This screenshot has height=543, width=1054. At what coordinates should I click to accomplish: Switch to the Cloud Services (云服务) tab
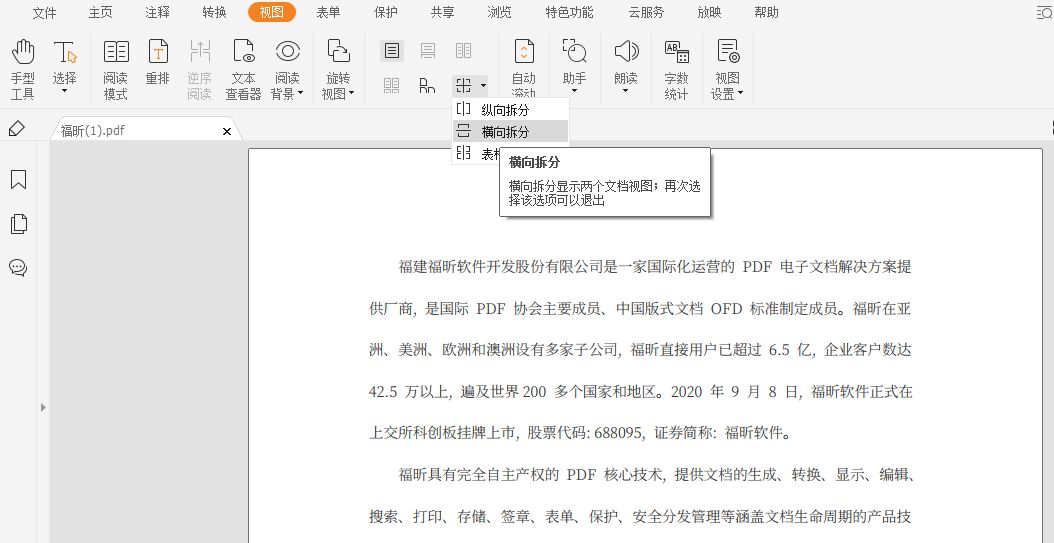click(646, 12)
